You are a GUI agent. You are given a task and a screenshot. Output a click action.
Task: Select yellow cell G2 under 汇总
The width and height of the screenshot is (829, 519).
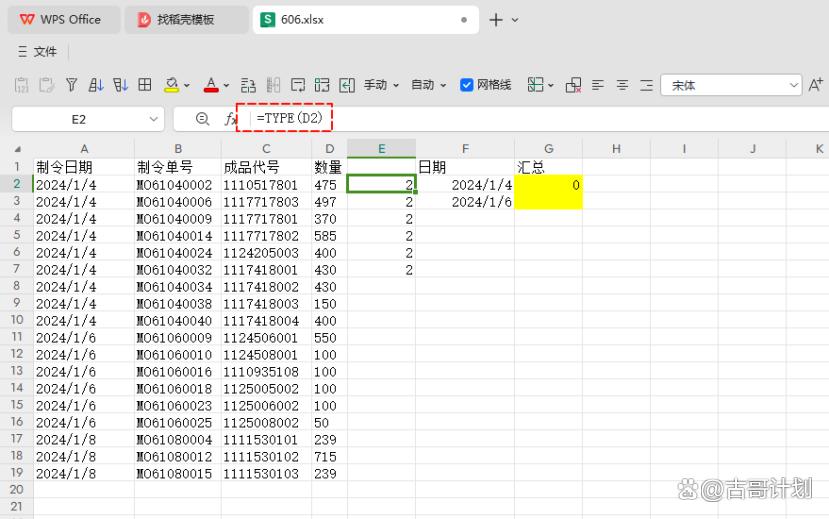pyautogui.click(x=548, y=185)
